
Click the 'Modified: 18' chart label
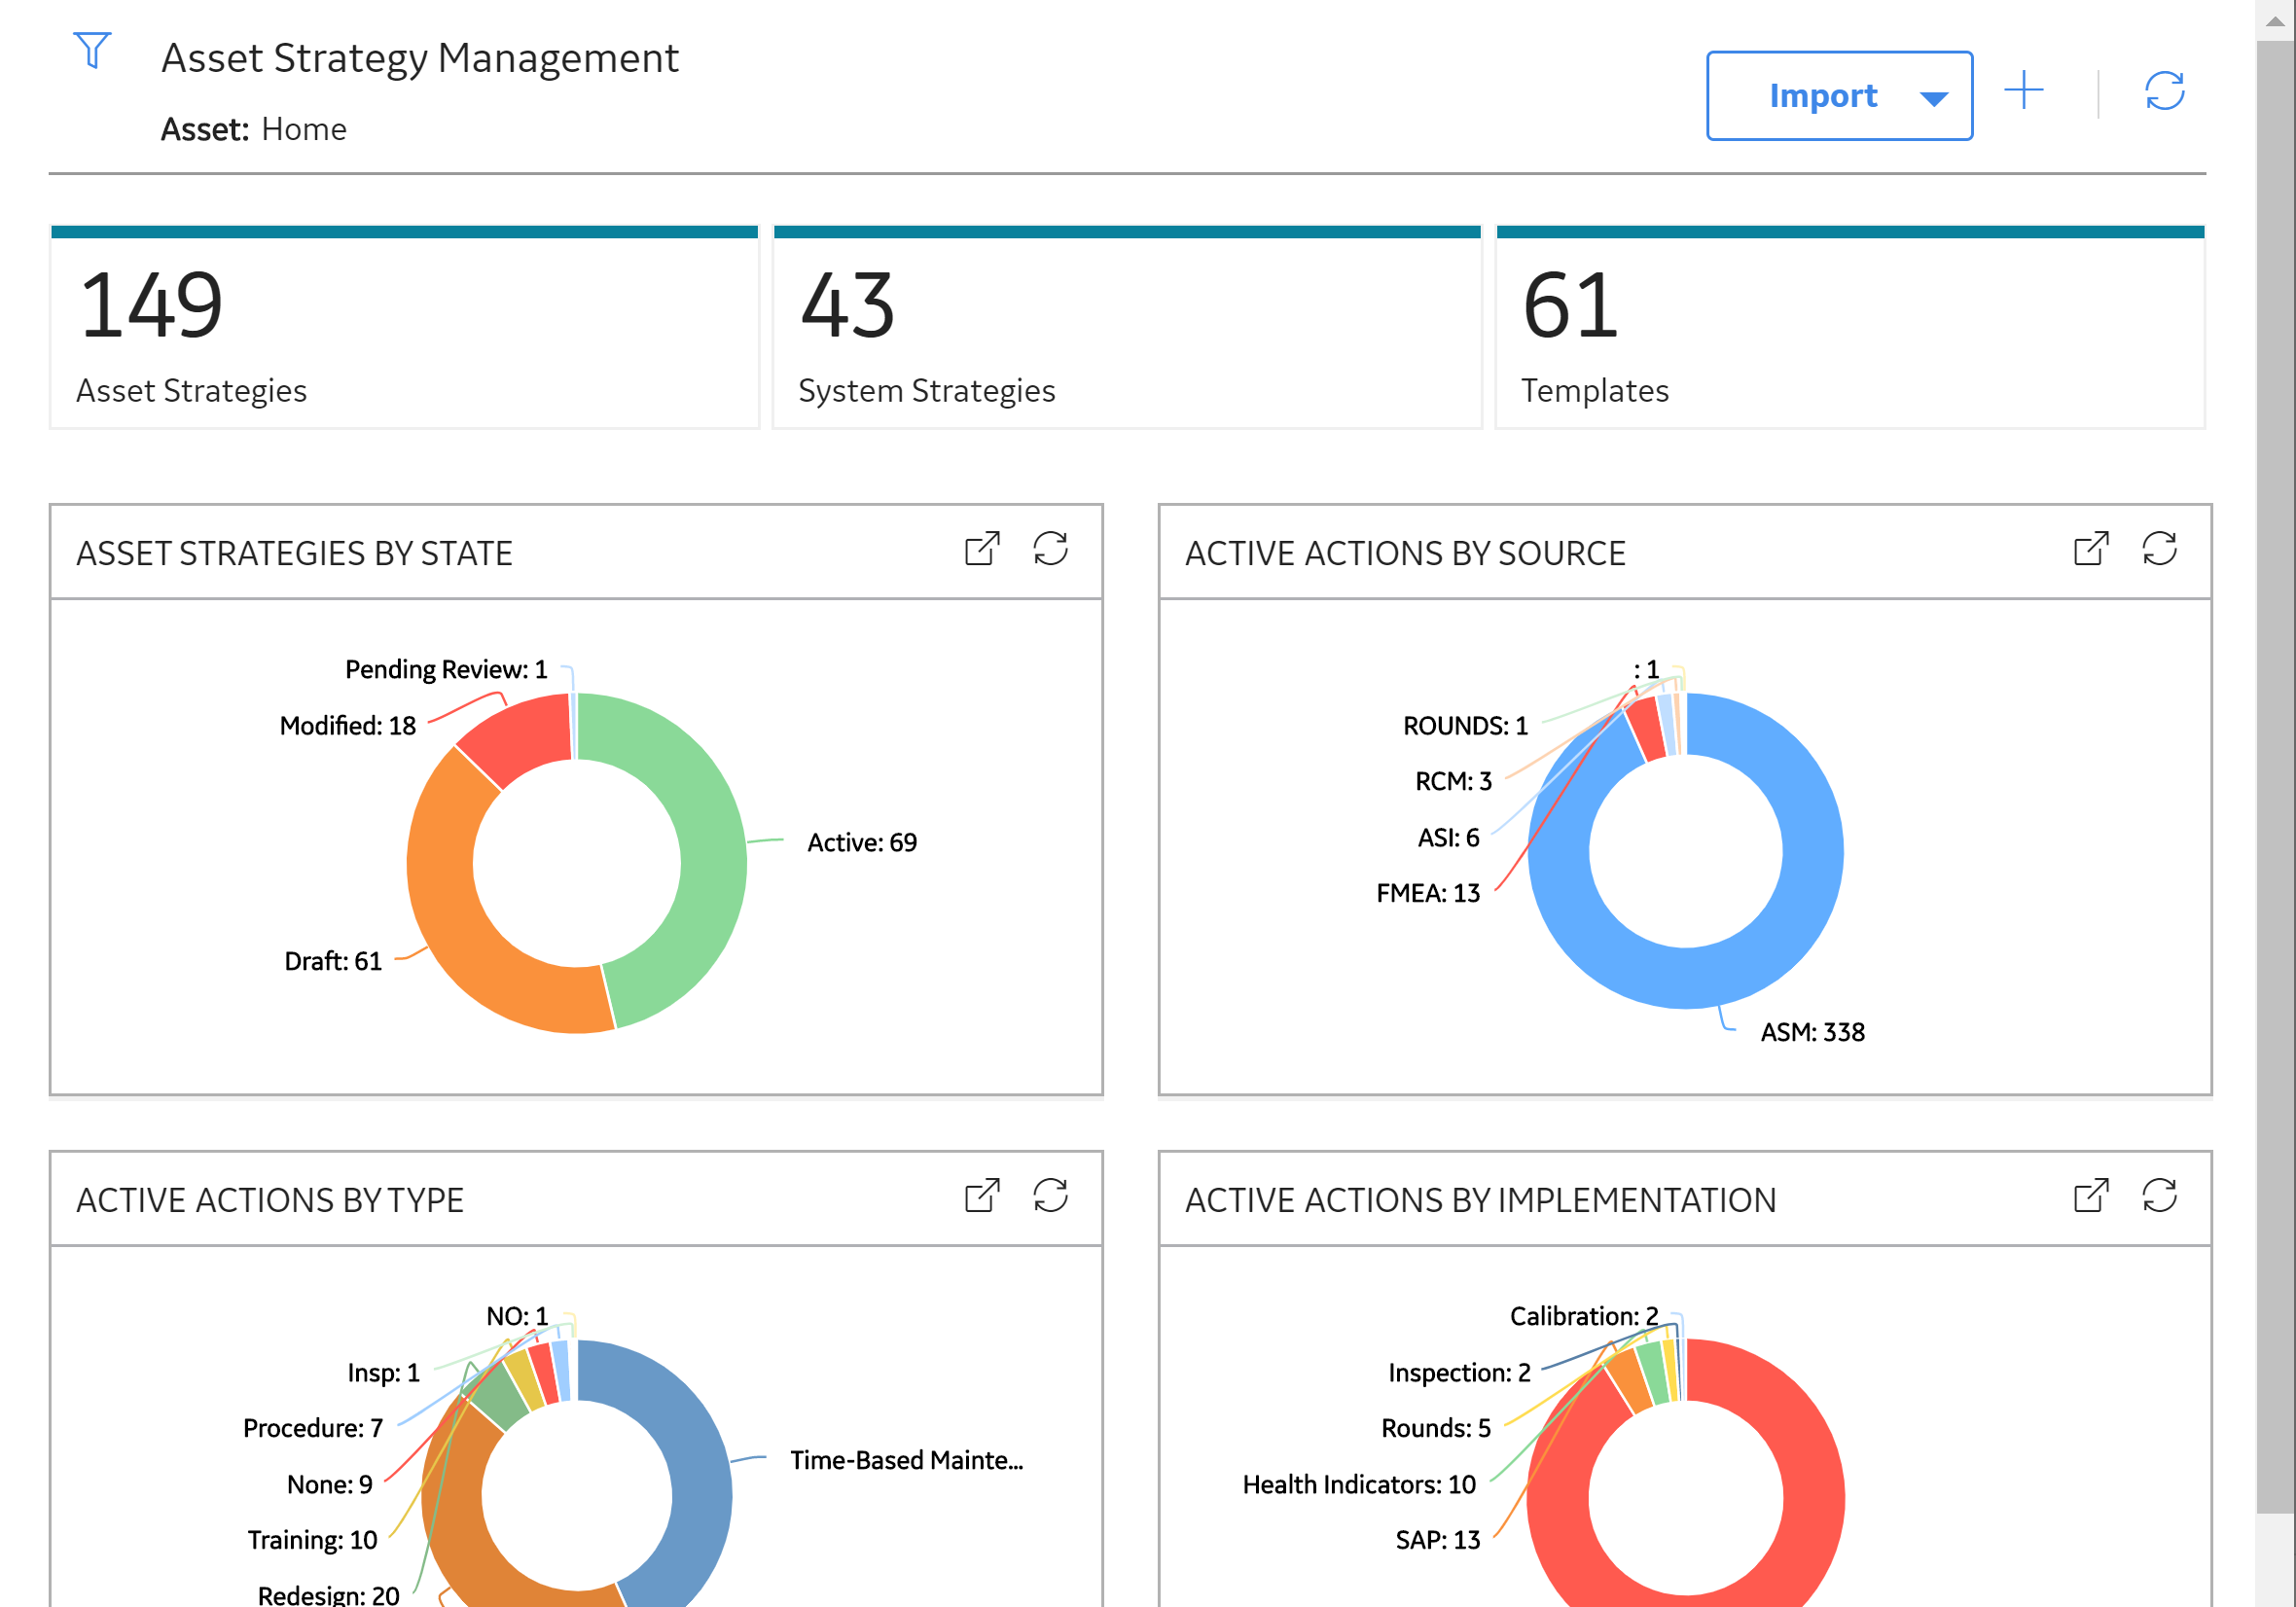[347, 726]
